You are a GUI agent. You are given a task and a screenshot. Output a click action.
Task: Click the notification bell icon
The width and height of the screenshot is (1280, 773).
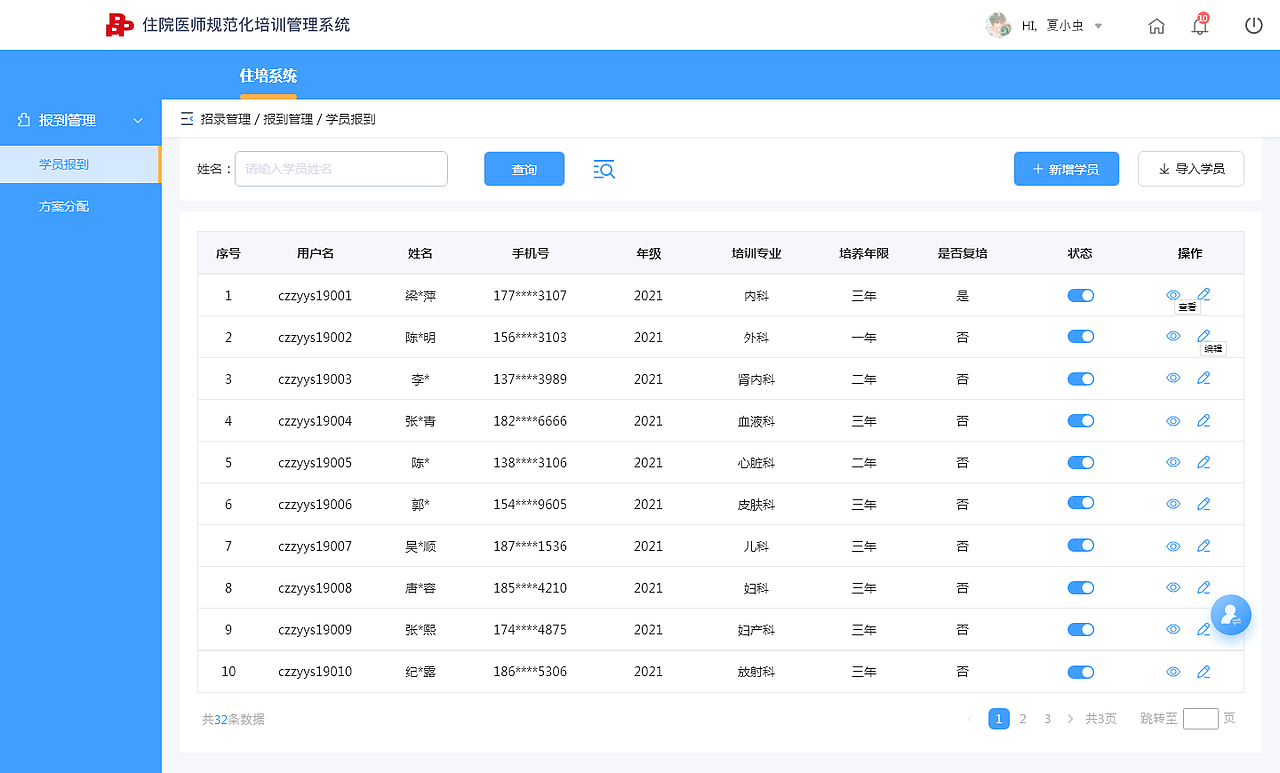[x=1199, y=26]
